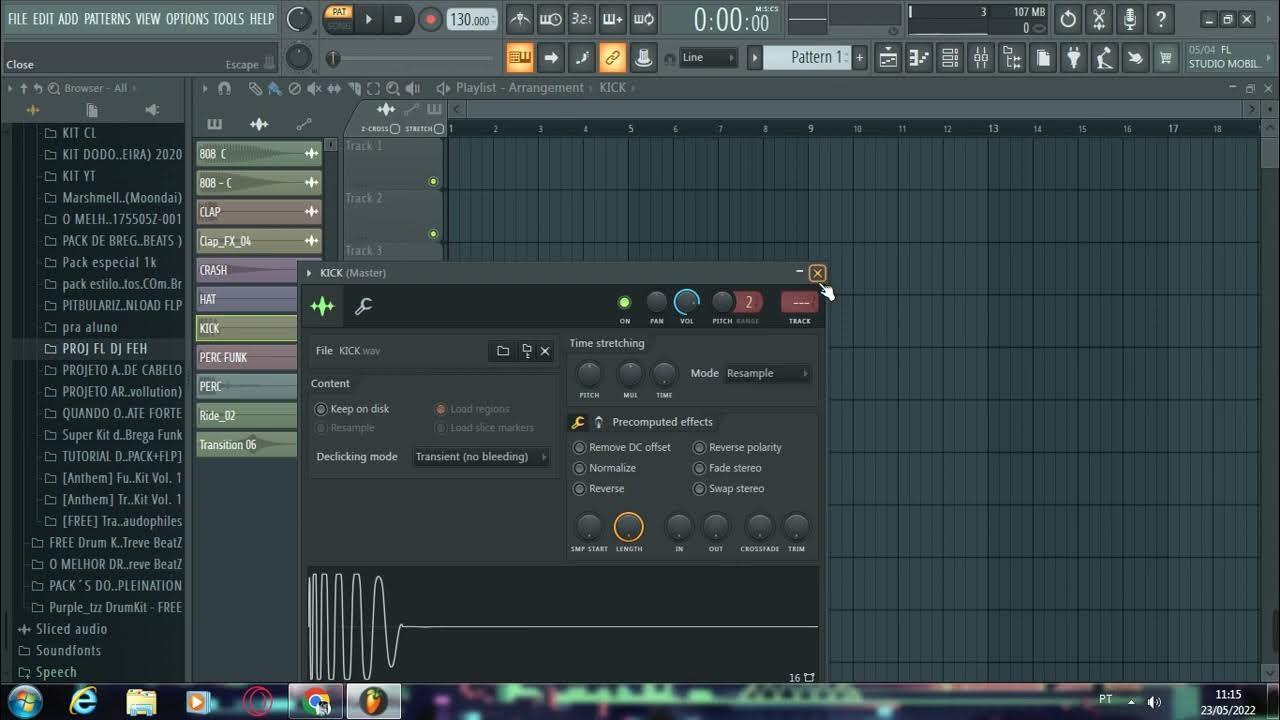
Task: Open the Piano roll view icon
Action: tap(919, 58)
